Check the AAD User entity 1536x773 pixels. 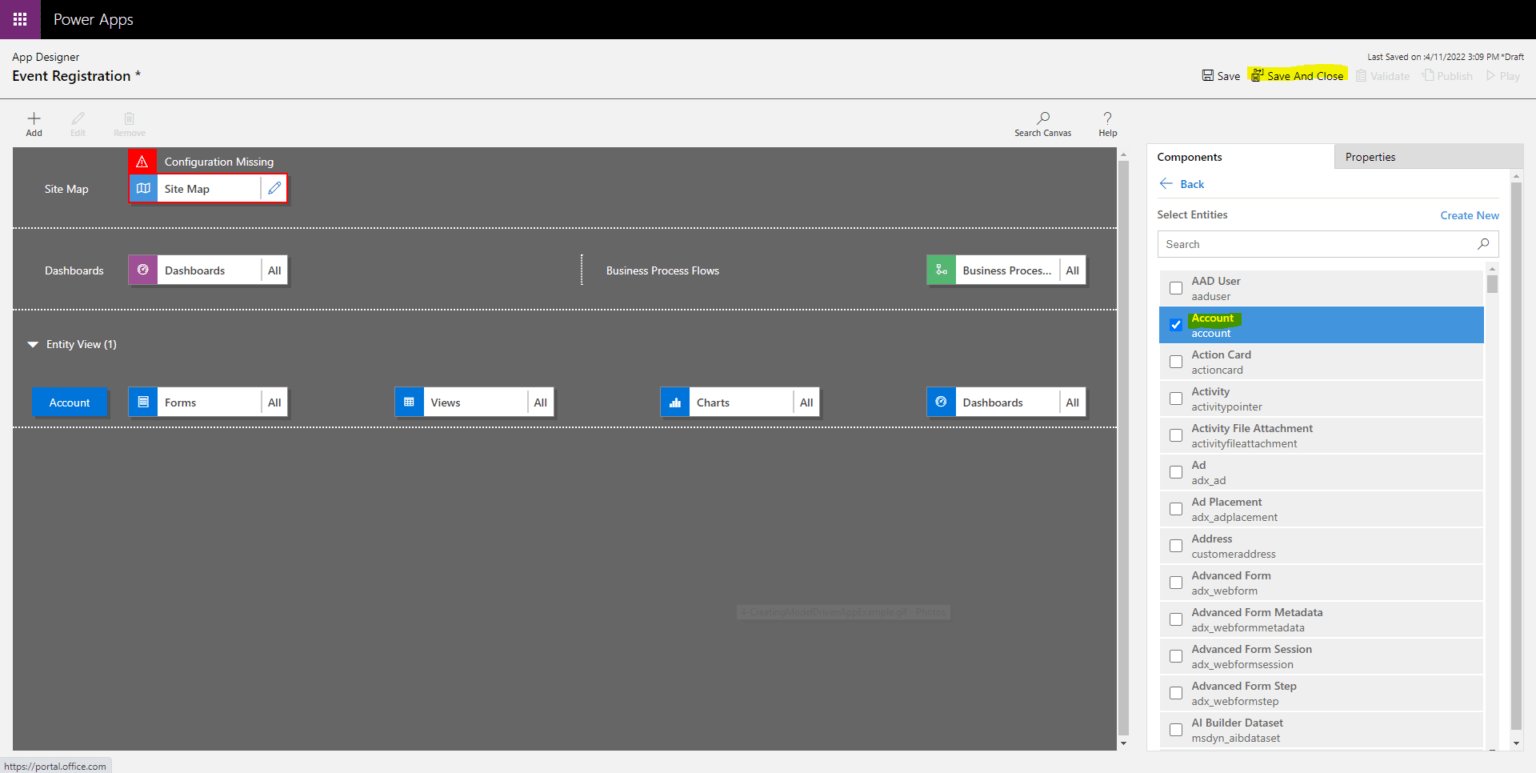[x=1175, y=287]
